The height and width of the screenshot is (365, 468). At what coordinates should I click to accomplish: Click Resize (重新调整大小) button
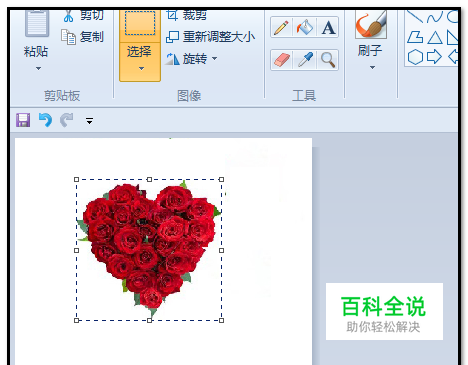click(x=210, y=37)
